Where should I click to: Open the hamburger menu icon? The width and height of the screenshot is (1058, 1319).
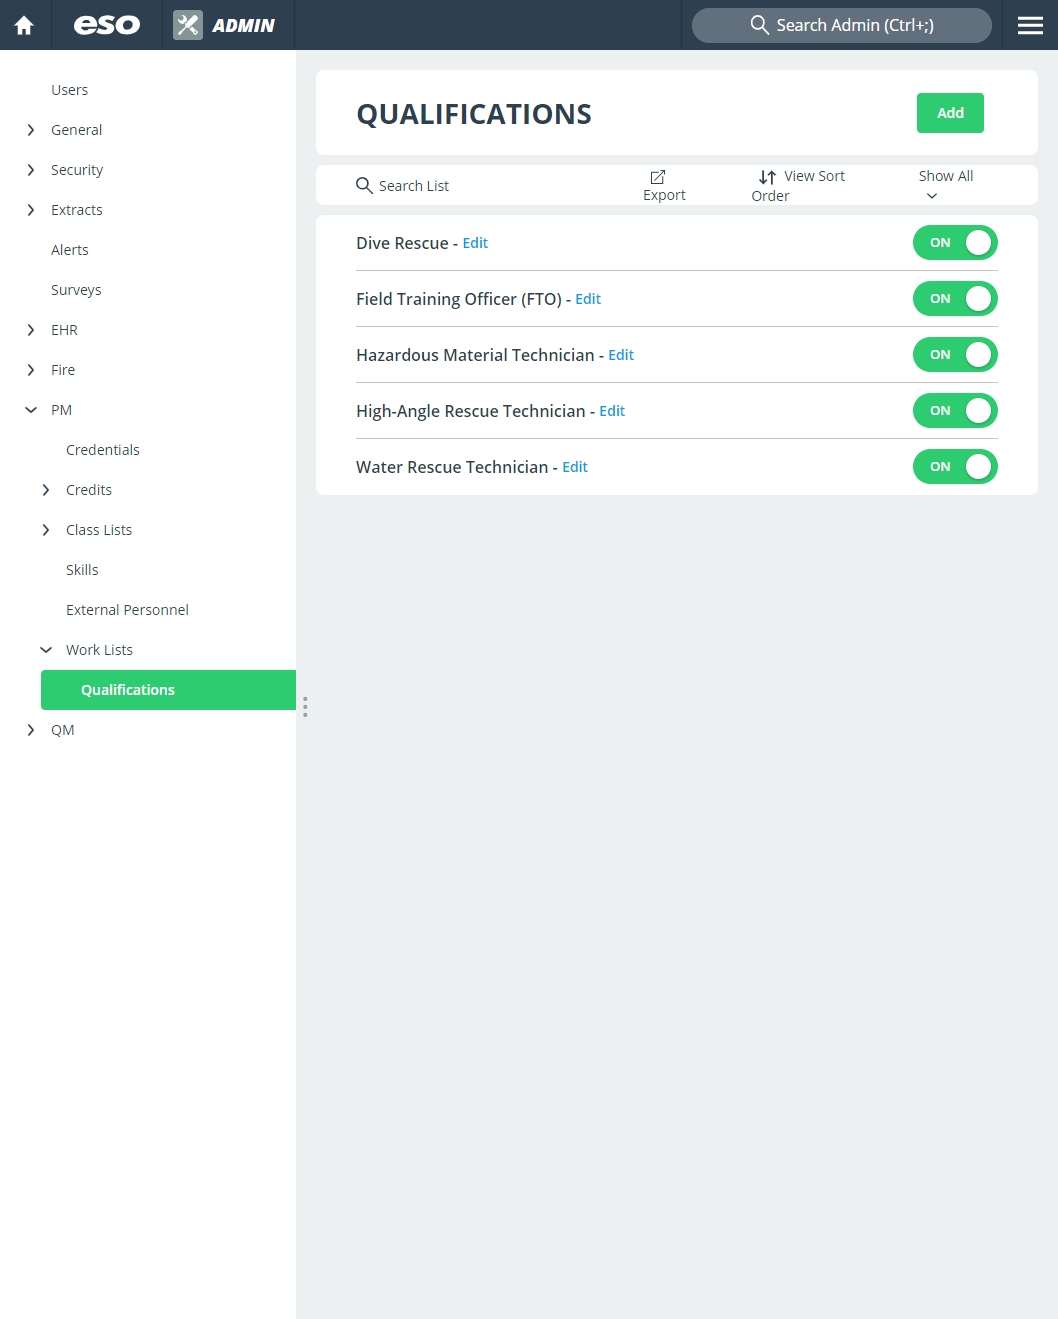point(1030,25)
